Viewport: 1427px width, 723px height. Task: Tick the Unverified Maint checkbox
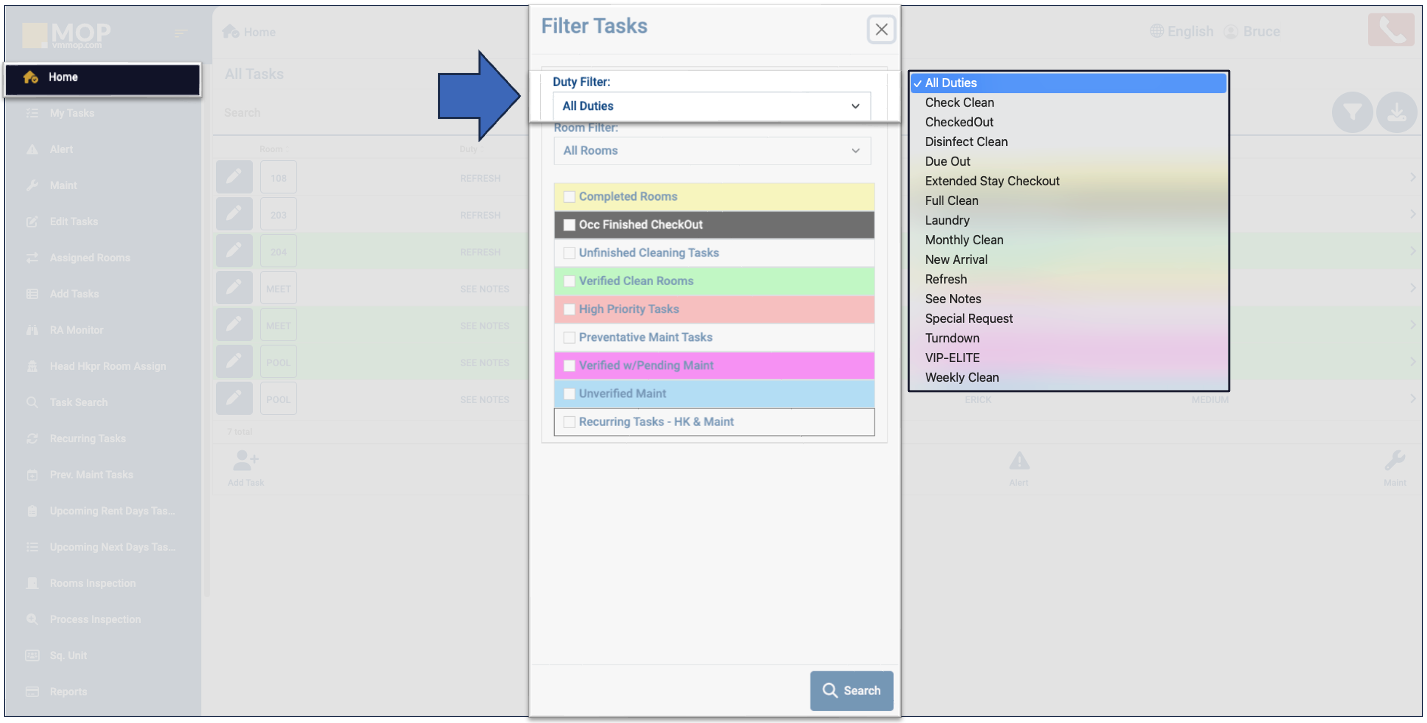click(569, 394)
